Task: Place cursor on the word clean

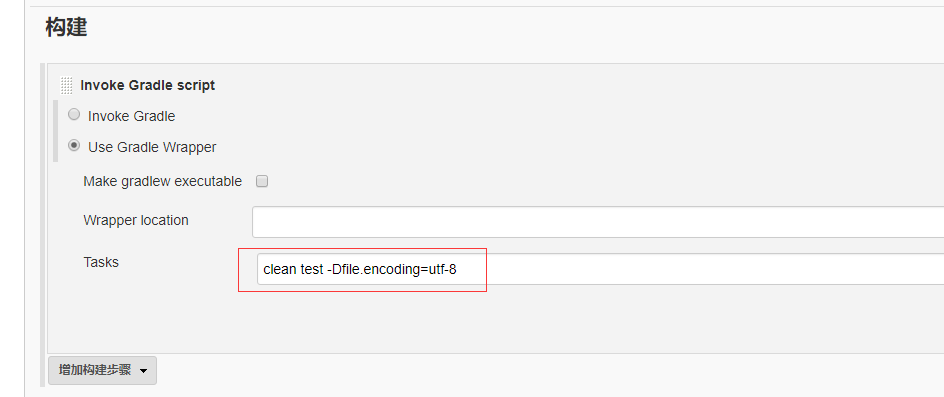Action: [x=280, y=269]
